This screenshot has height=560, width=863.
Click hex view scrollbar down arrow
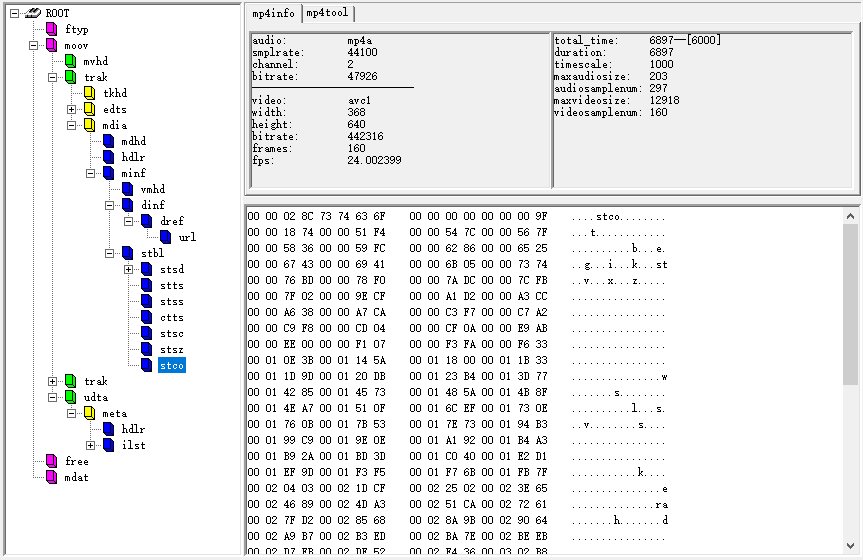point(850,546)
